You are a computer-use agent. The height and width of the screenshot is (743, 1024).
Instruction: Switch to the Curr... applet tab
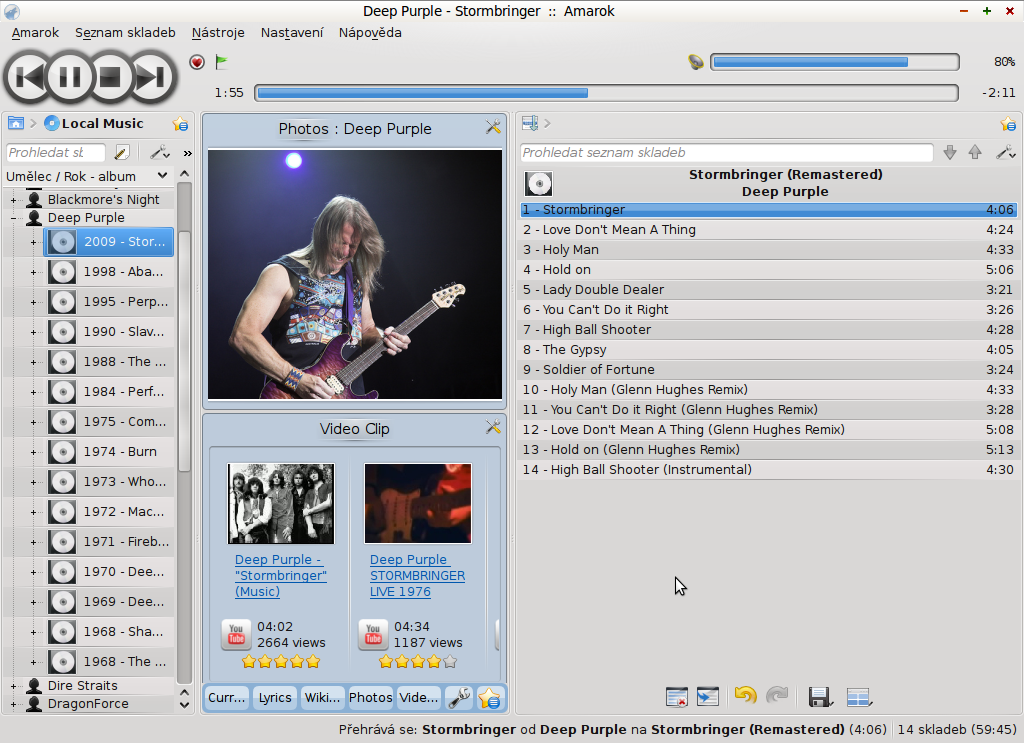227,698
